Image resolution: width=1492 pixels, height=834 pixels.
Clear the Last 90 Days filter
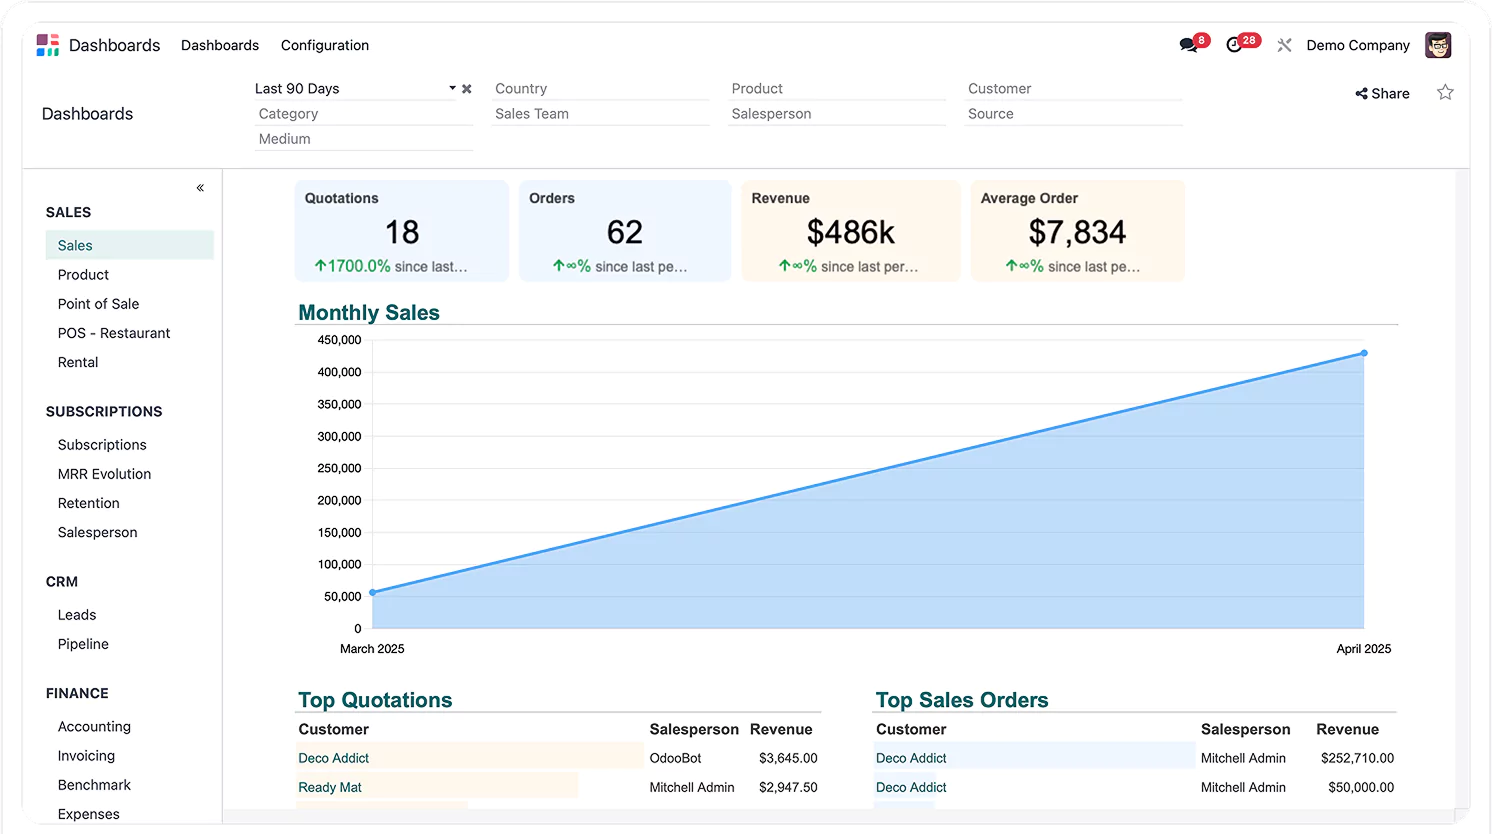[466, 89]
